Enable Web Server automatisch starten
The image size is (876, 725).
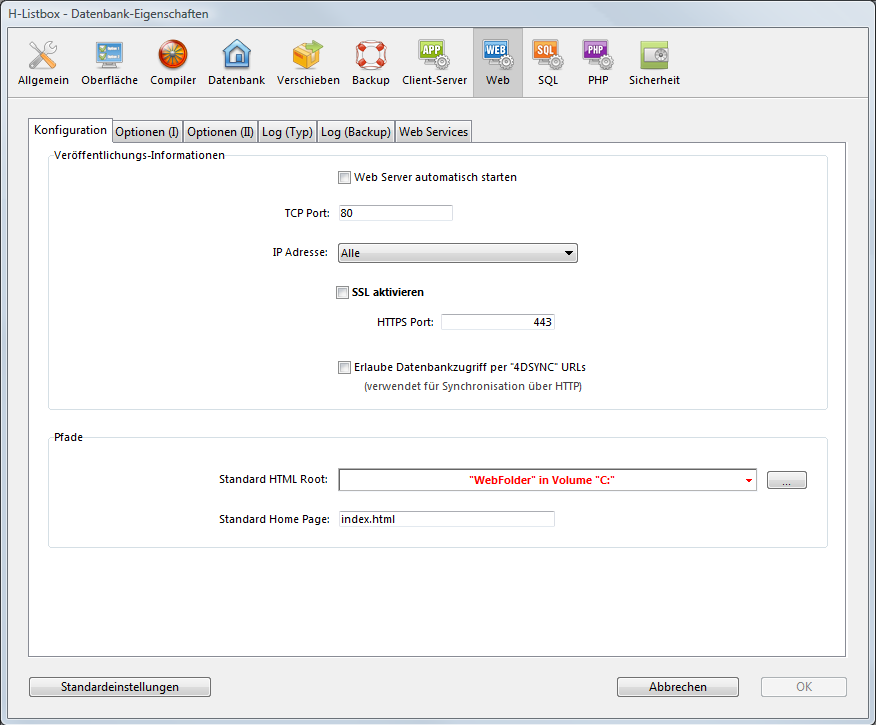coord(344,178)
